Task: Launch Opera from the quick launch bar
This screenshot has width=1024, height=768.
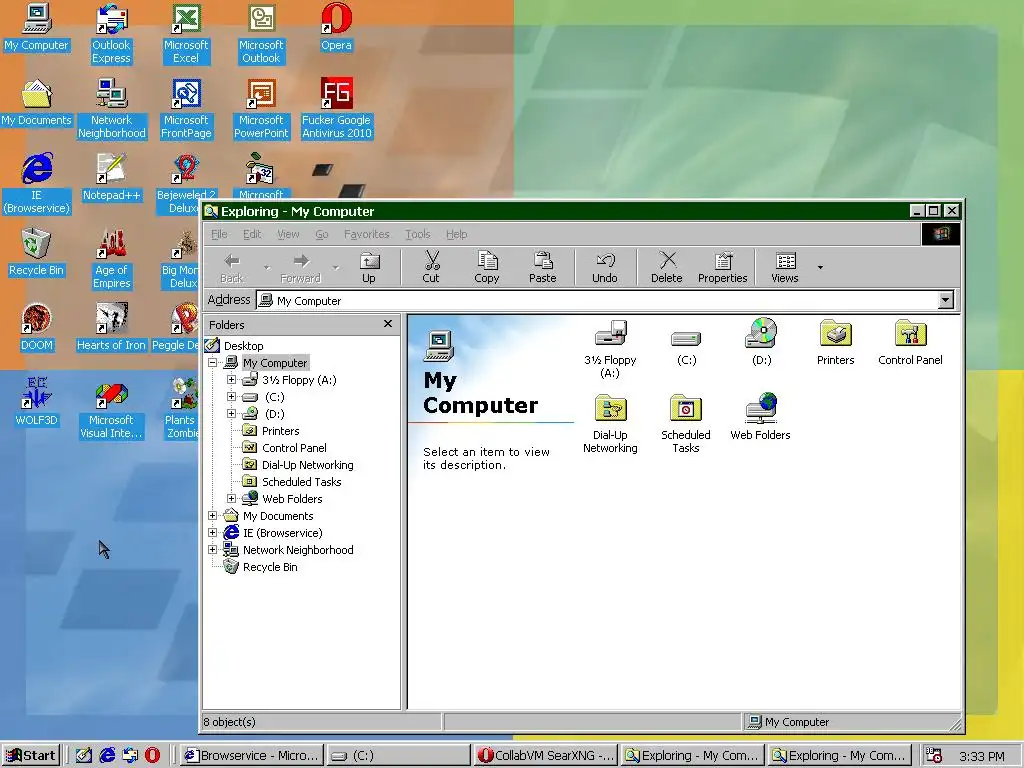Action: tap(152, 756)
